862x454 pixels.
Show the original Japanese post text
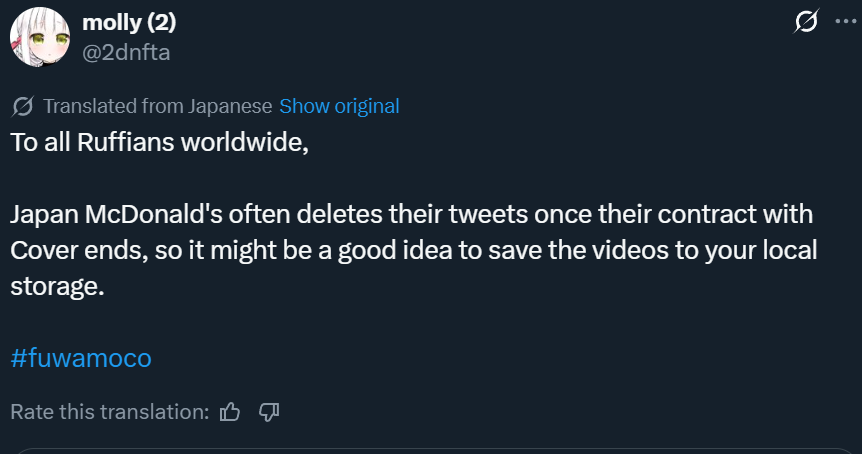point(339,106)
